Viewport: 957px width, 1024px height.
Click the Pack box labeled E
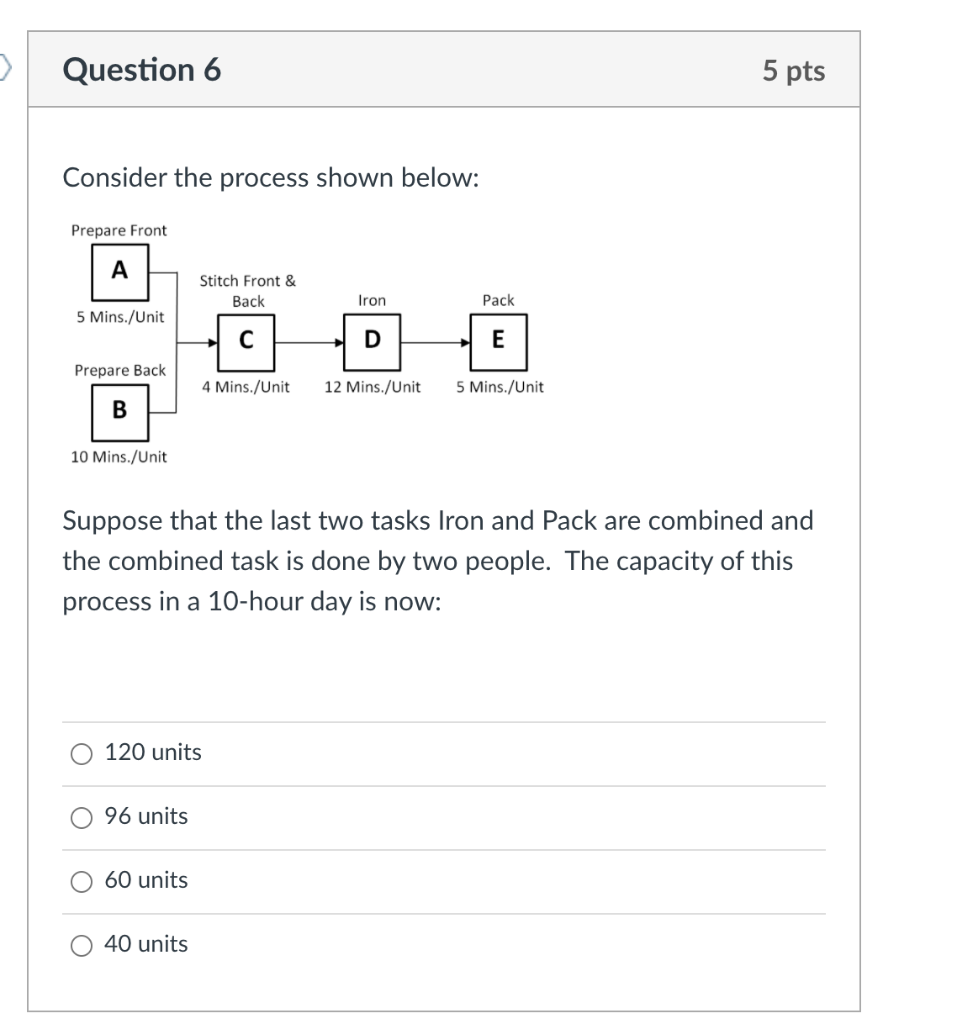(x=497, y=340)
